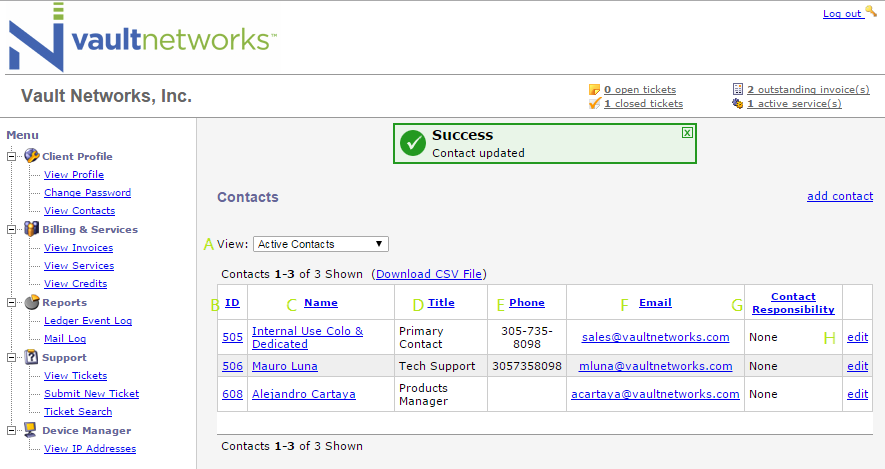Image resolution: width=885 pixels, height=469 pixels.
Task: Click the Client Profile wrench icon
Action: point(32,156)
